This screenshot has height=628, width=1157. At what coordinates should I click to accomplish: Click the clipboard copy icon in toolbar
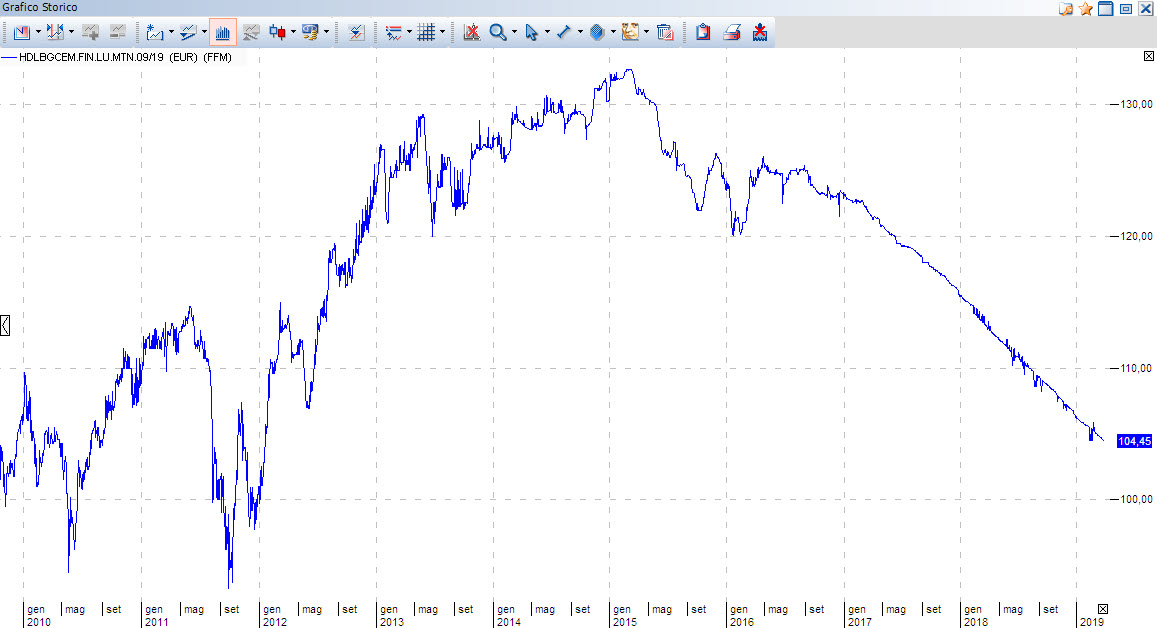(703, 33)
